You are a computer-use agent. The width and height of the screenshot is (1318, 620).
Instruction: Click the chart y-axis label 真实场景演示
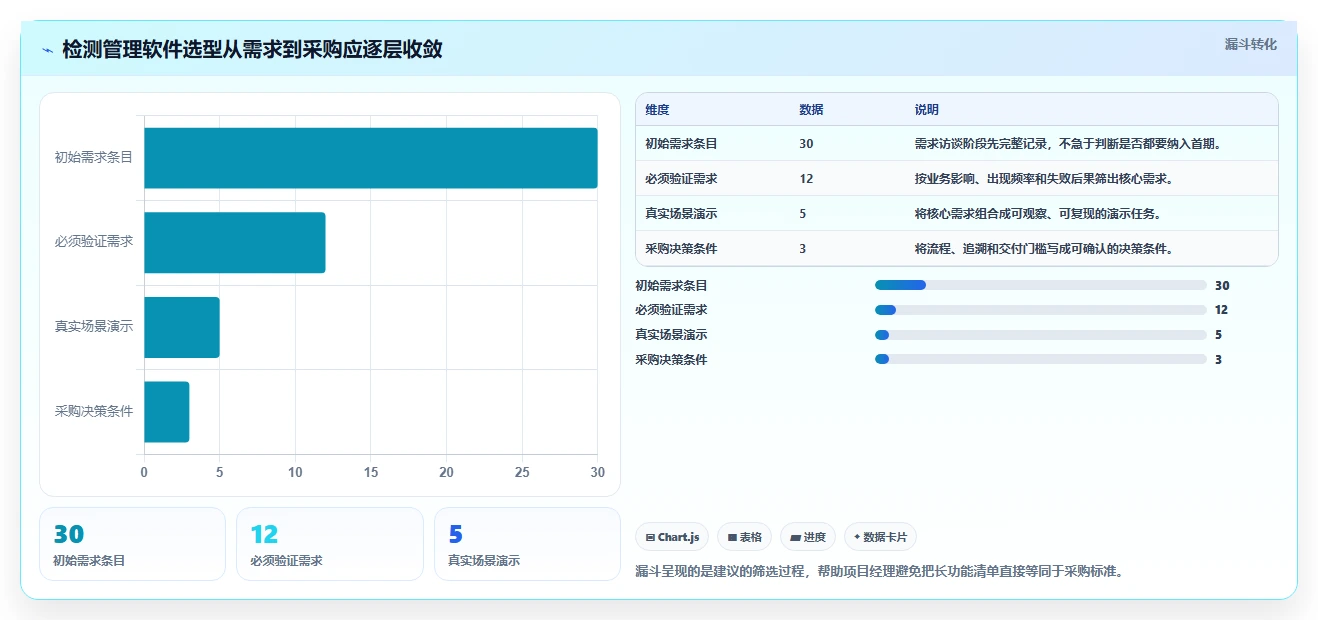click(94, 326)
